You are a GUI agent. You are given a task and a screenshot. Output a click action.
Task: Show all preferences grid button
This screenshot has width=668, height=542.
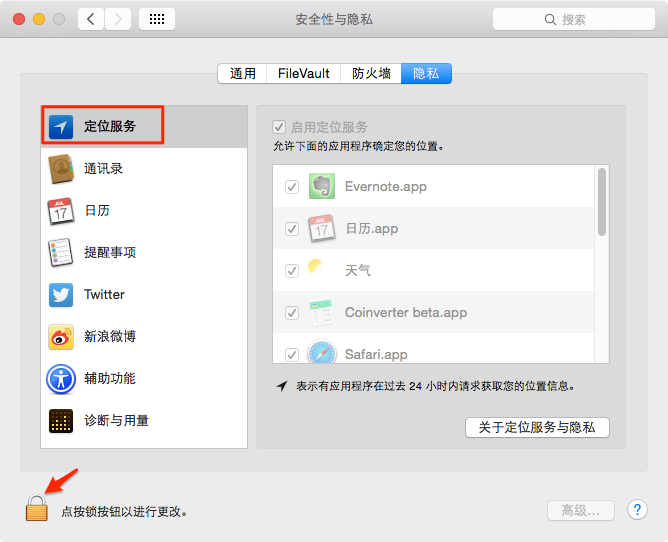point(157,19)
